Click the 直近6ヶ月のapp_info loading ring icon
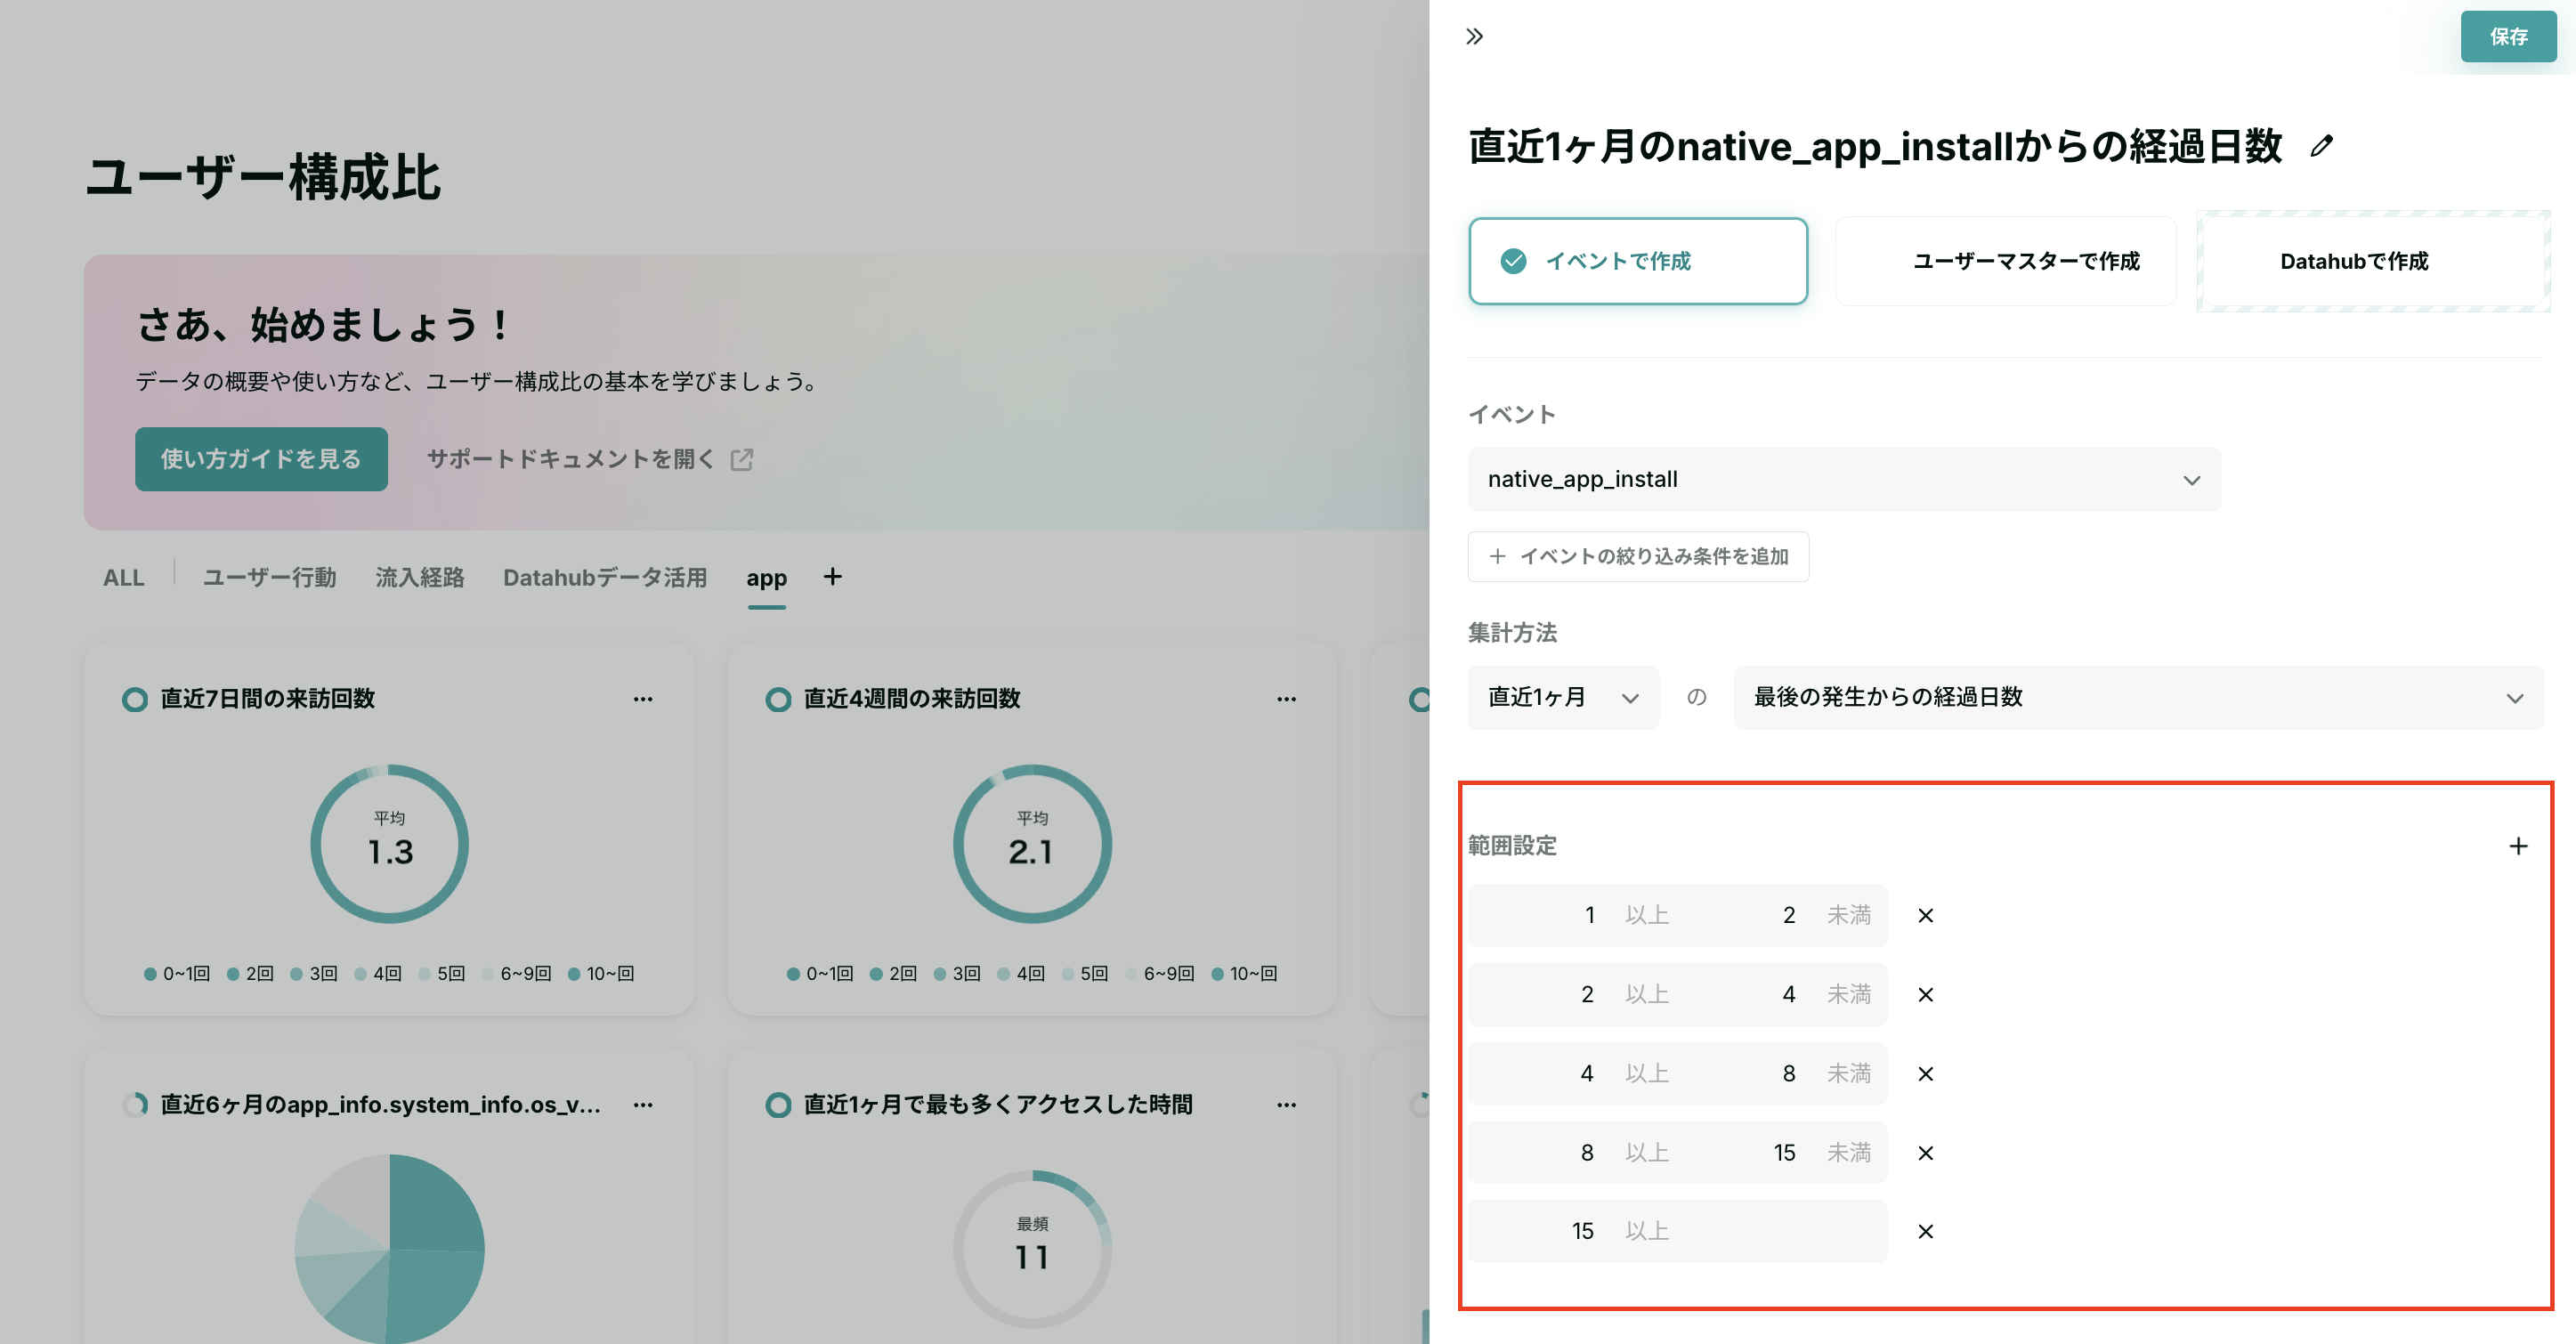This screenshot has width=2576, height=1344. (x=134, y=1105)
